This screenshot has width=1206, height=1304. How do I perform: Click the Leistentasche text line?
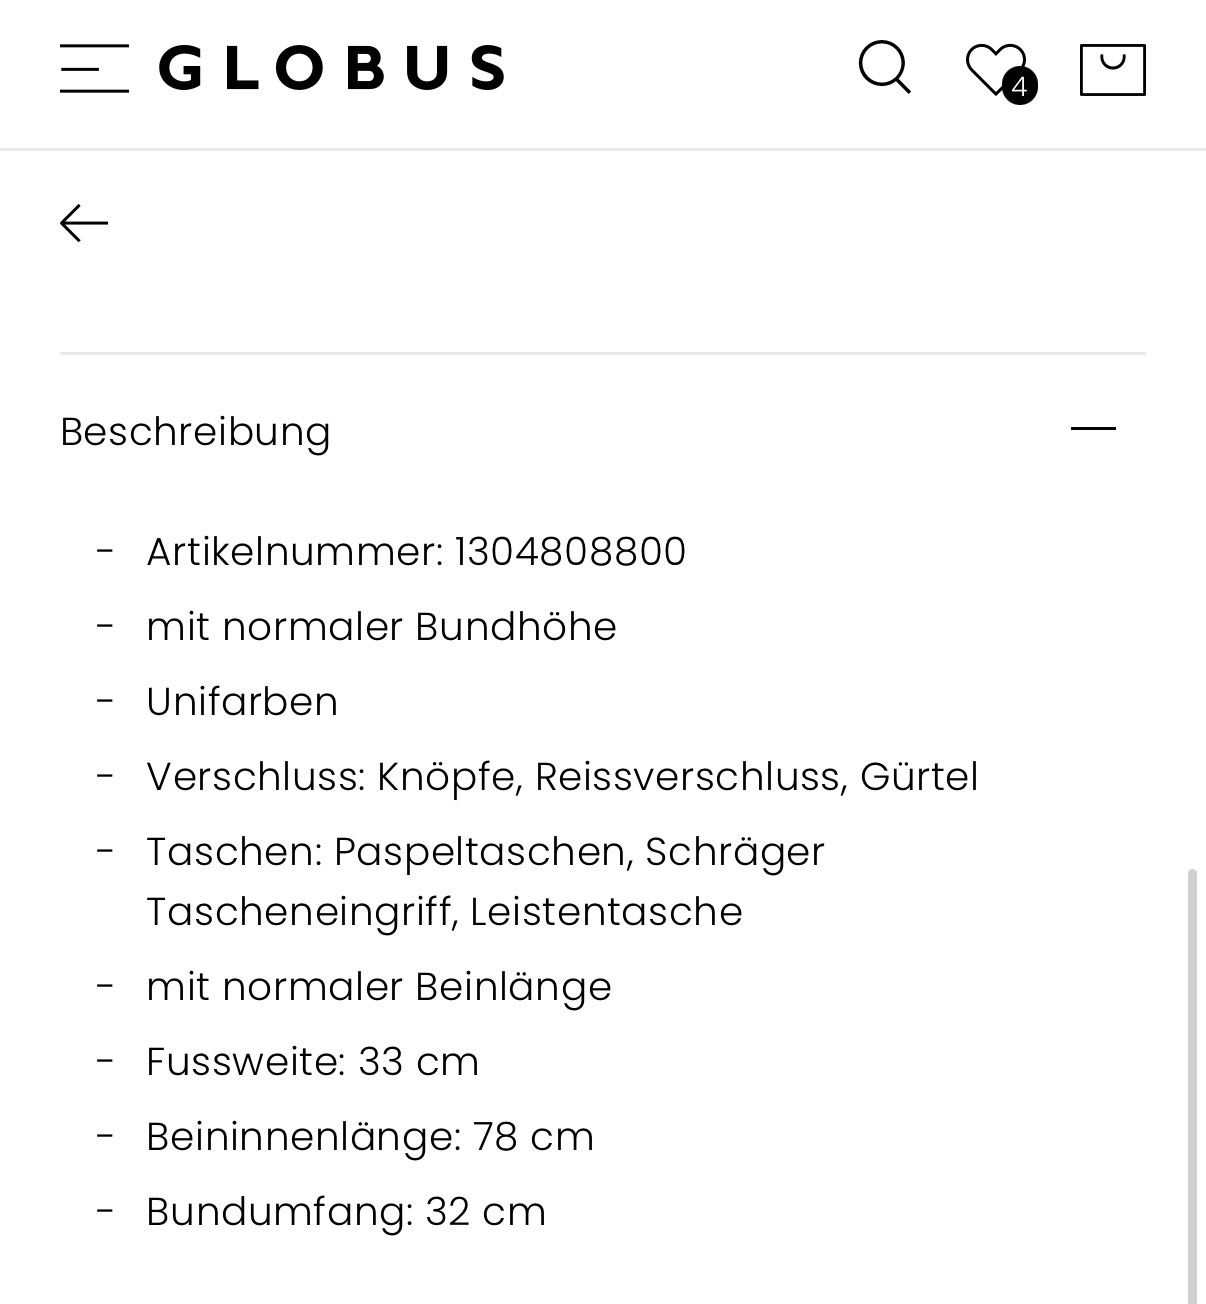[444, 912]
